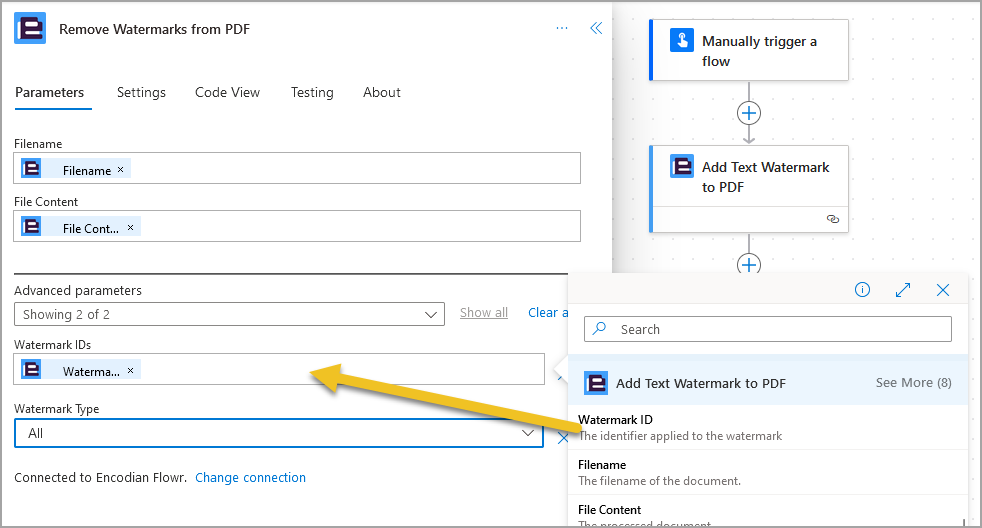Remove the Filename token
982x528 pixels.
coord(120,170)
